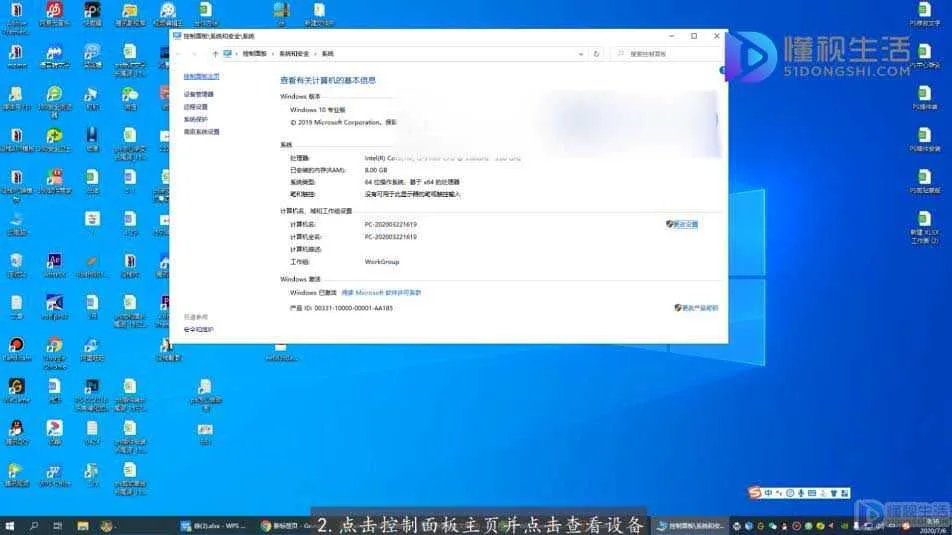Switch to the 控制面板 taskbar window
This screenshot has height=535, width=952.
tap(690, 526)
